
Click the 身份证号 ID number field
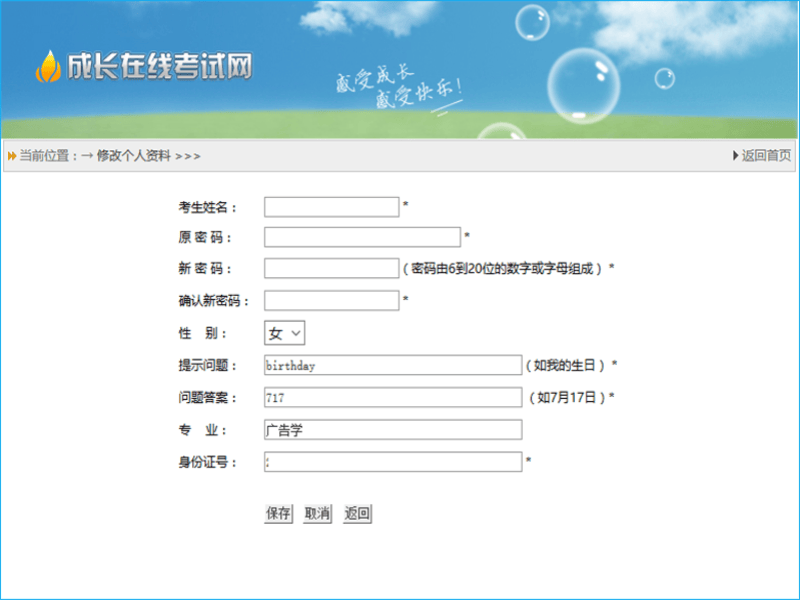point(390,462)
